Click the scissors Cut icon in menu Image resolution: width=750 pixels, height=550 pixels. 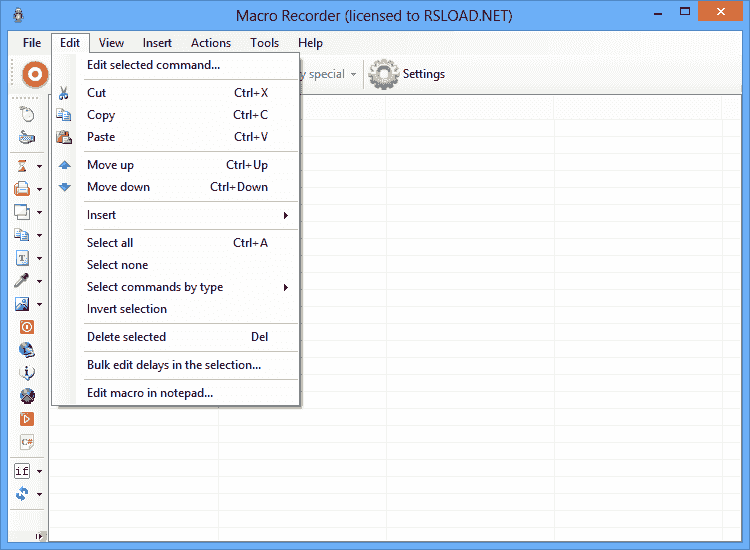coord(64,93)
